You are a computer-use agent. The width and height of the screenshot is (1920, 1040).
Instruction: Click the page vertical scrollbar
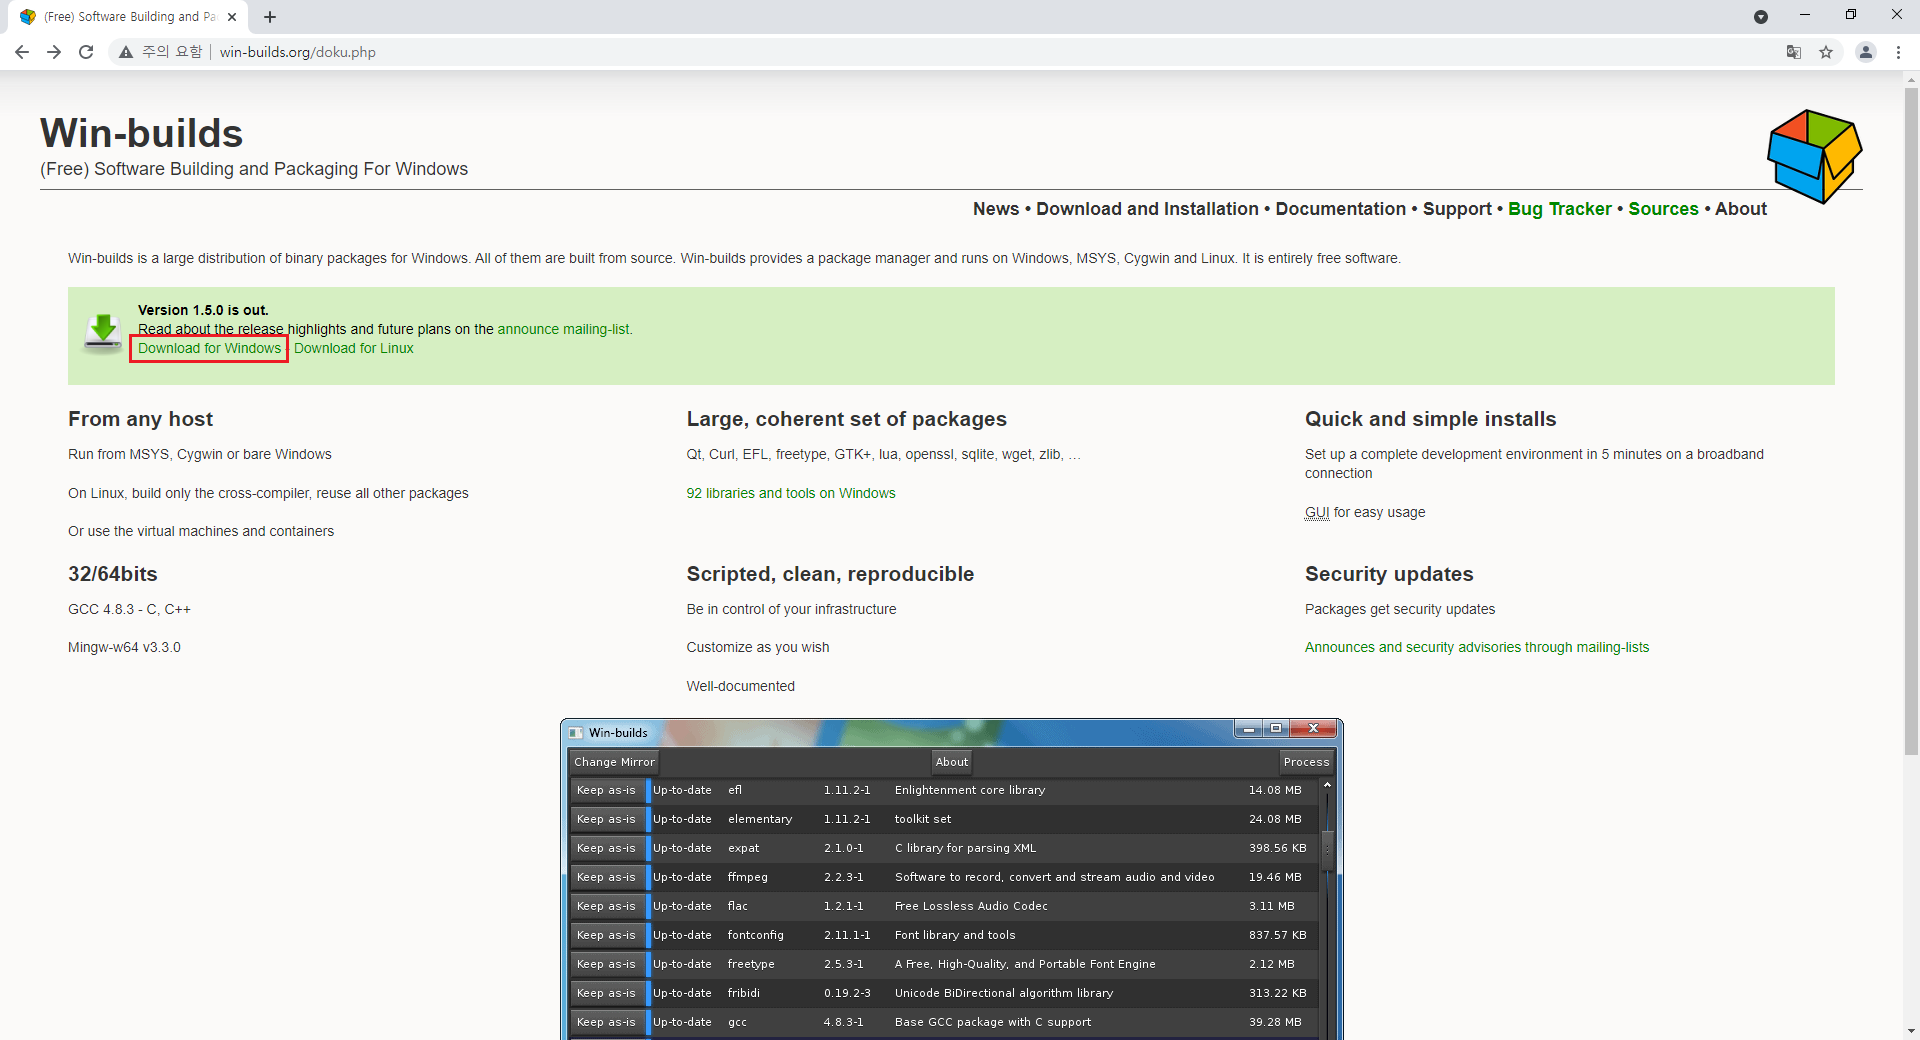1911,420
